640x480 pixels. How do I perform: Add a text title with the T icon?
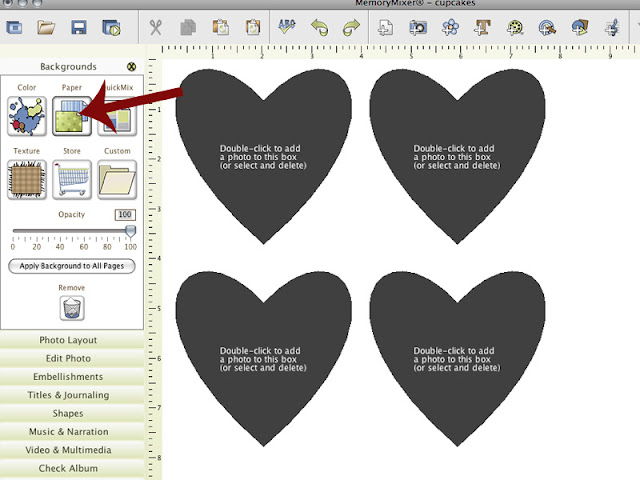pyautogui.click(x=482, y=28)
